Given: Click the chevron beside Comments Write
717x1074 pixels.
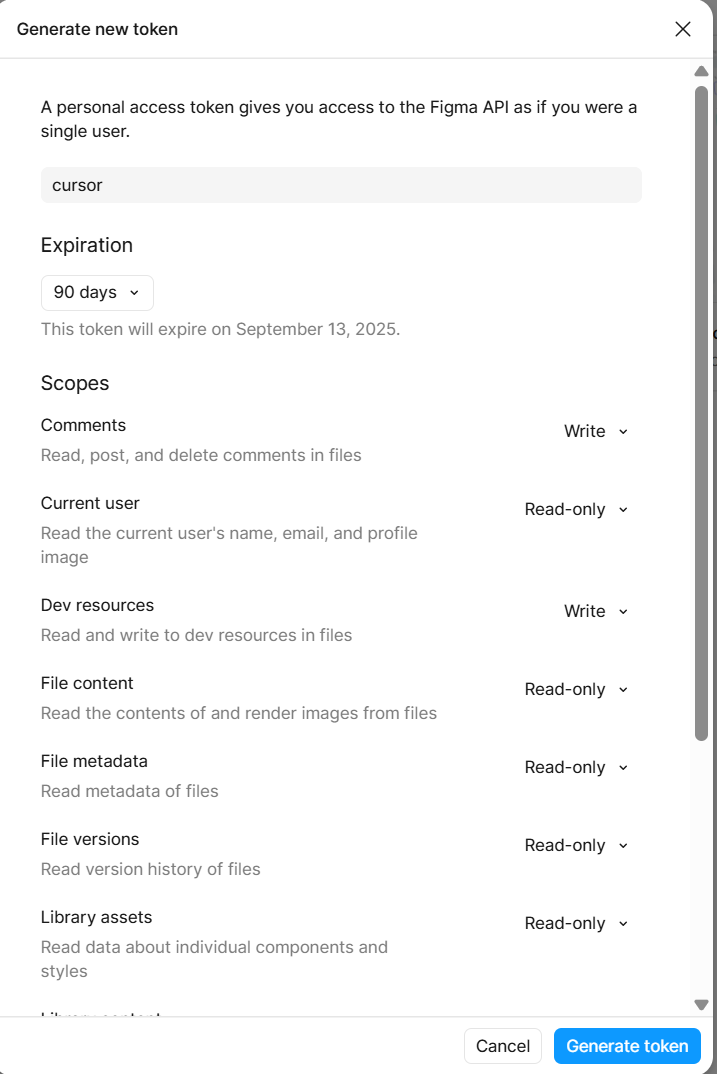Looking at the screenshot, I should 623,432.
